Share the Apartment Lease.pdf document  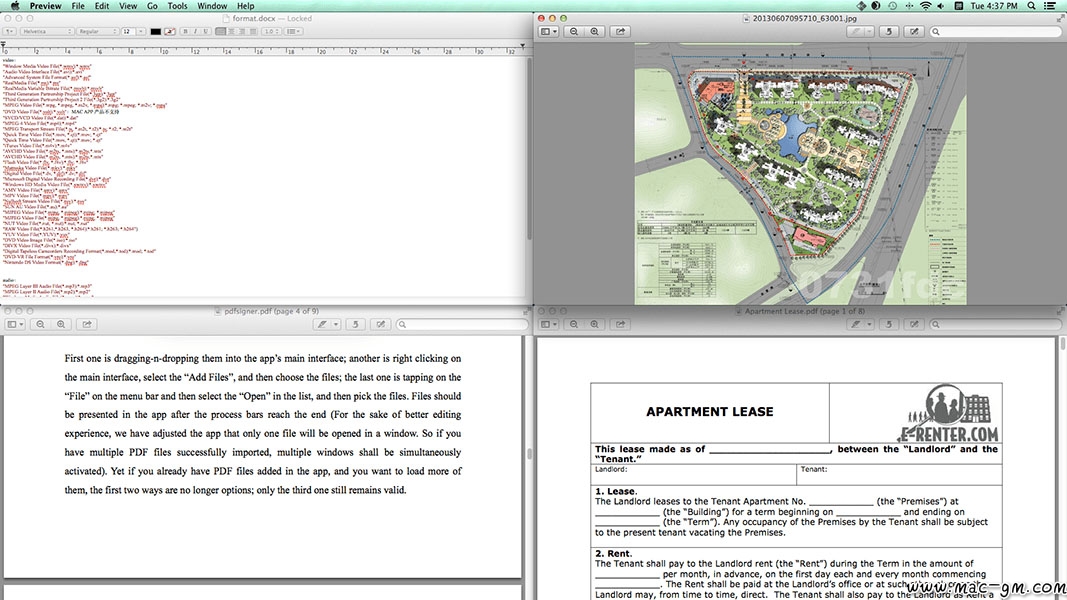pyautogui.click(x=621, y=324)
